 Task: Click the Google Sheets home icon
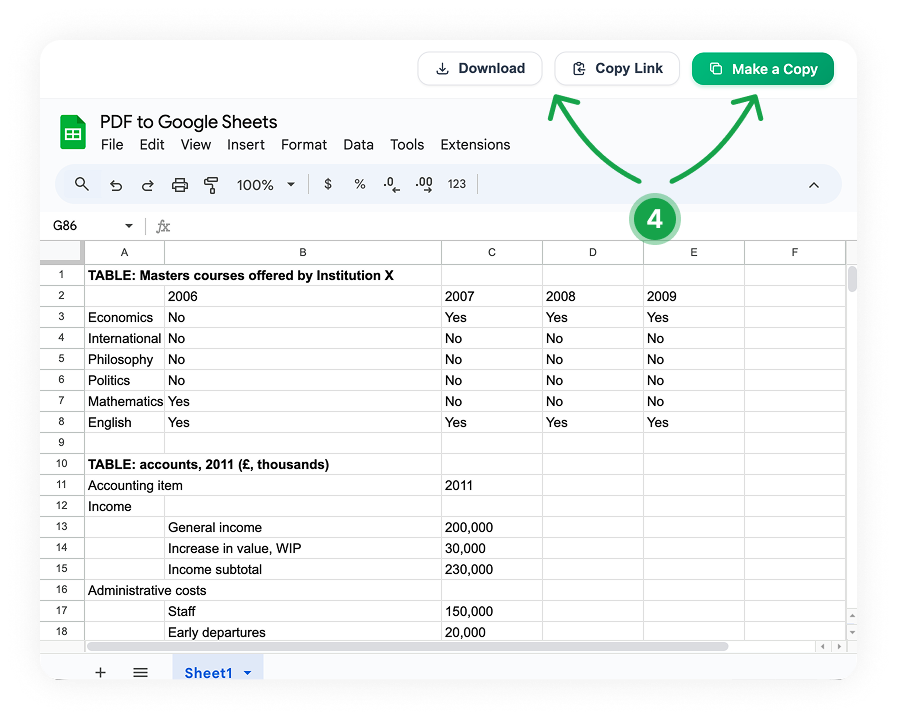(72, 132)
